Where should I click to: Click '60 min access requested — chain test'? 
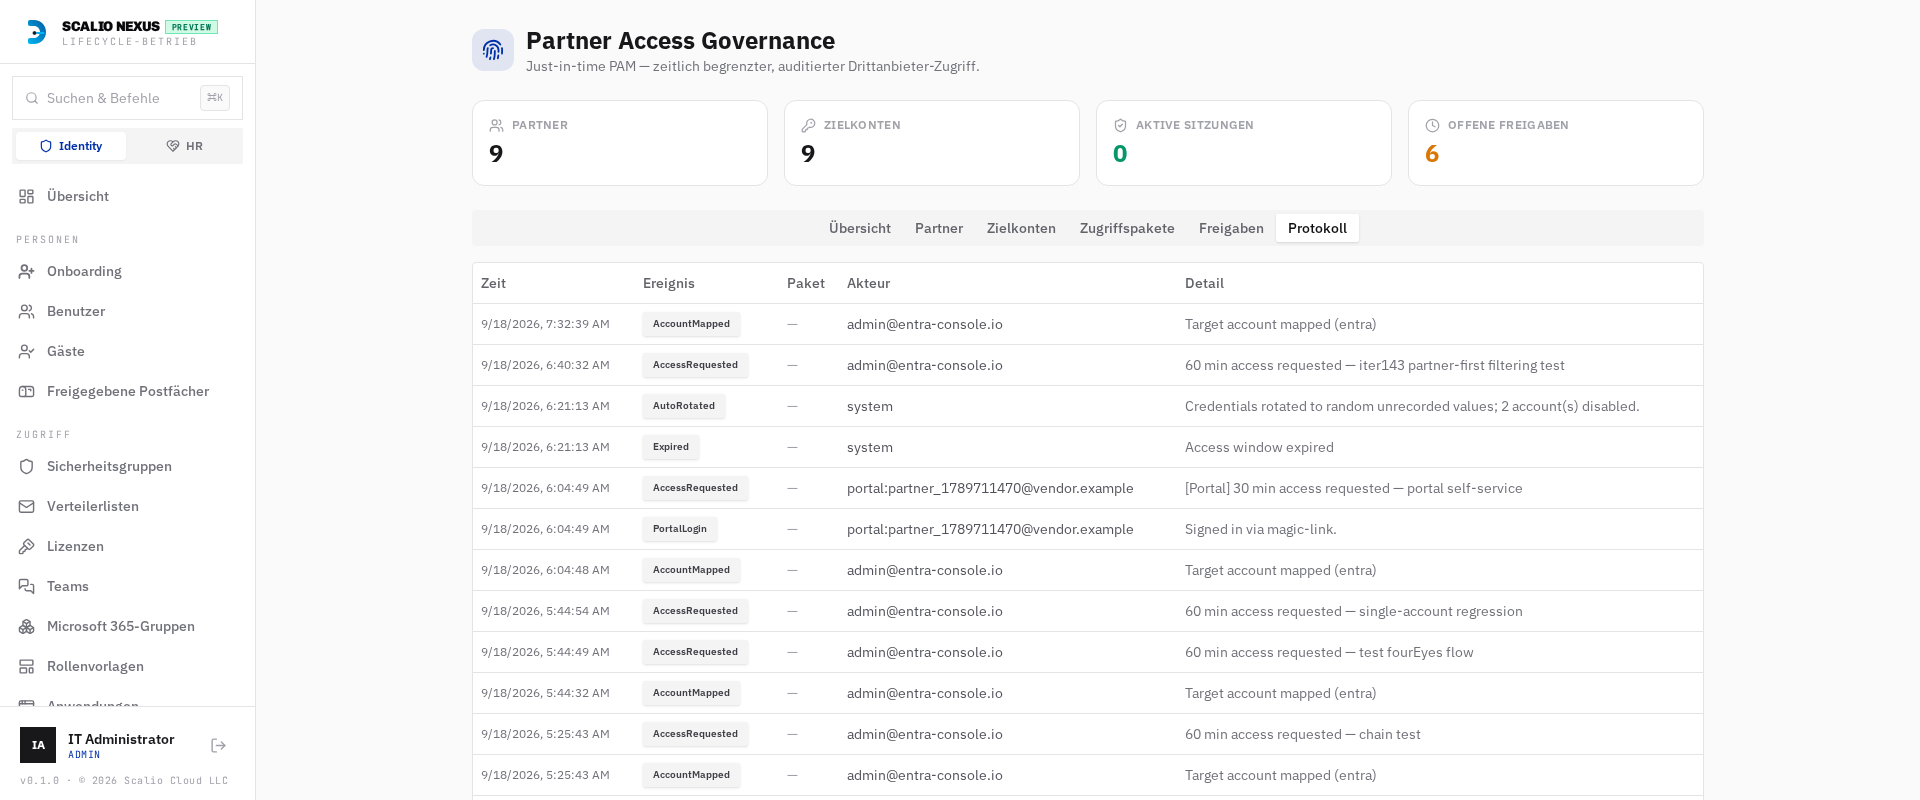[1302, 734]
